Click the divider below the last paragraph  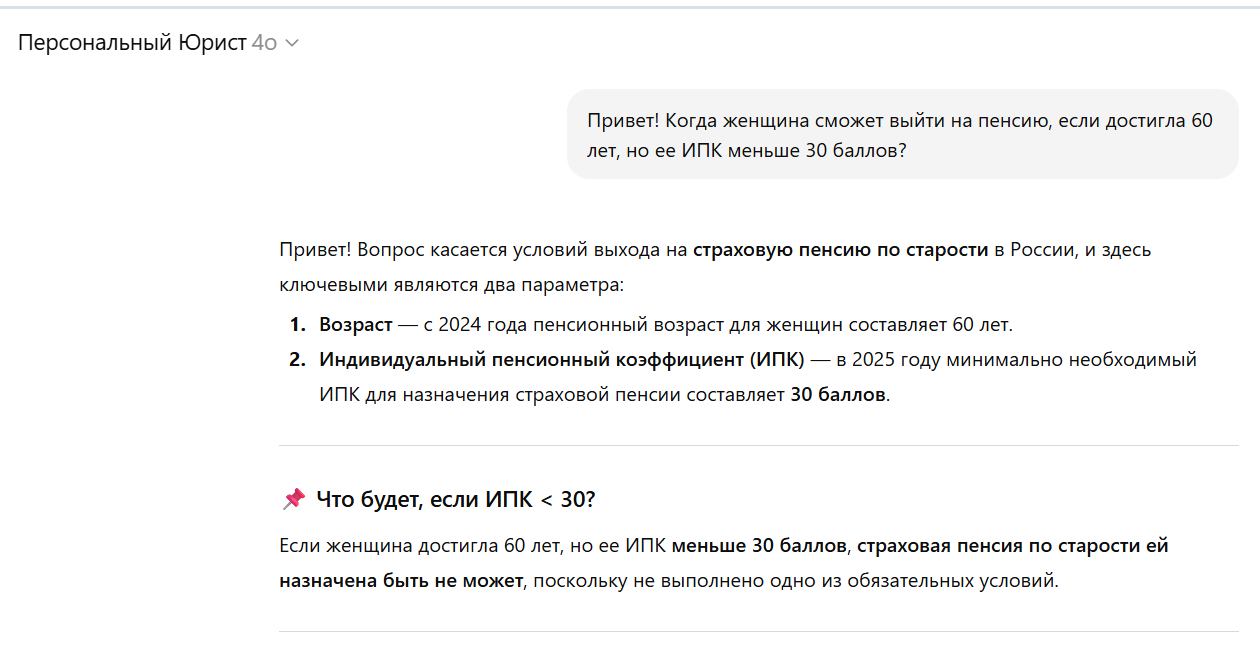(758, 631)
